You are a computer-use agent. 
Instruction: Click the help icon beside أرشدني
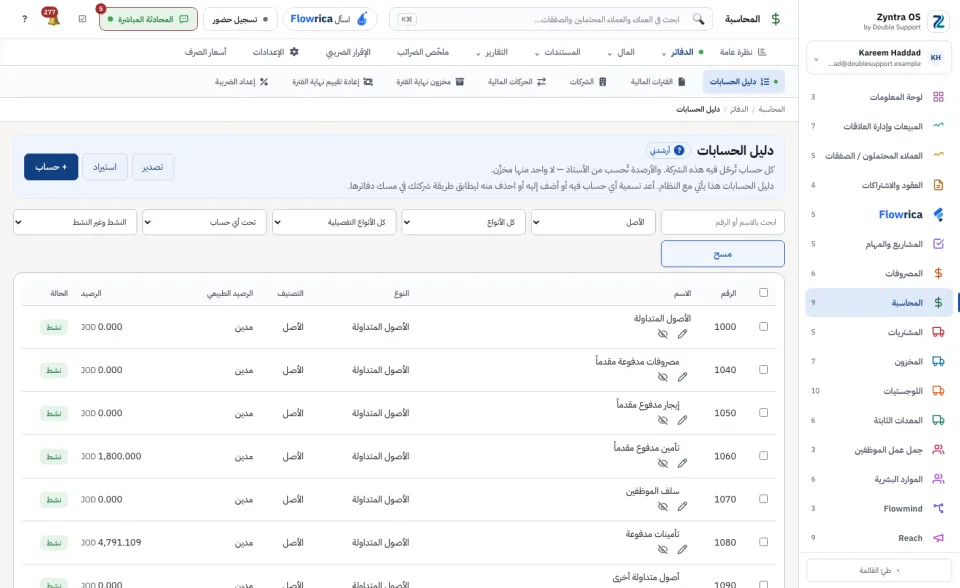[x=679, y=150]
